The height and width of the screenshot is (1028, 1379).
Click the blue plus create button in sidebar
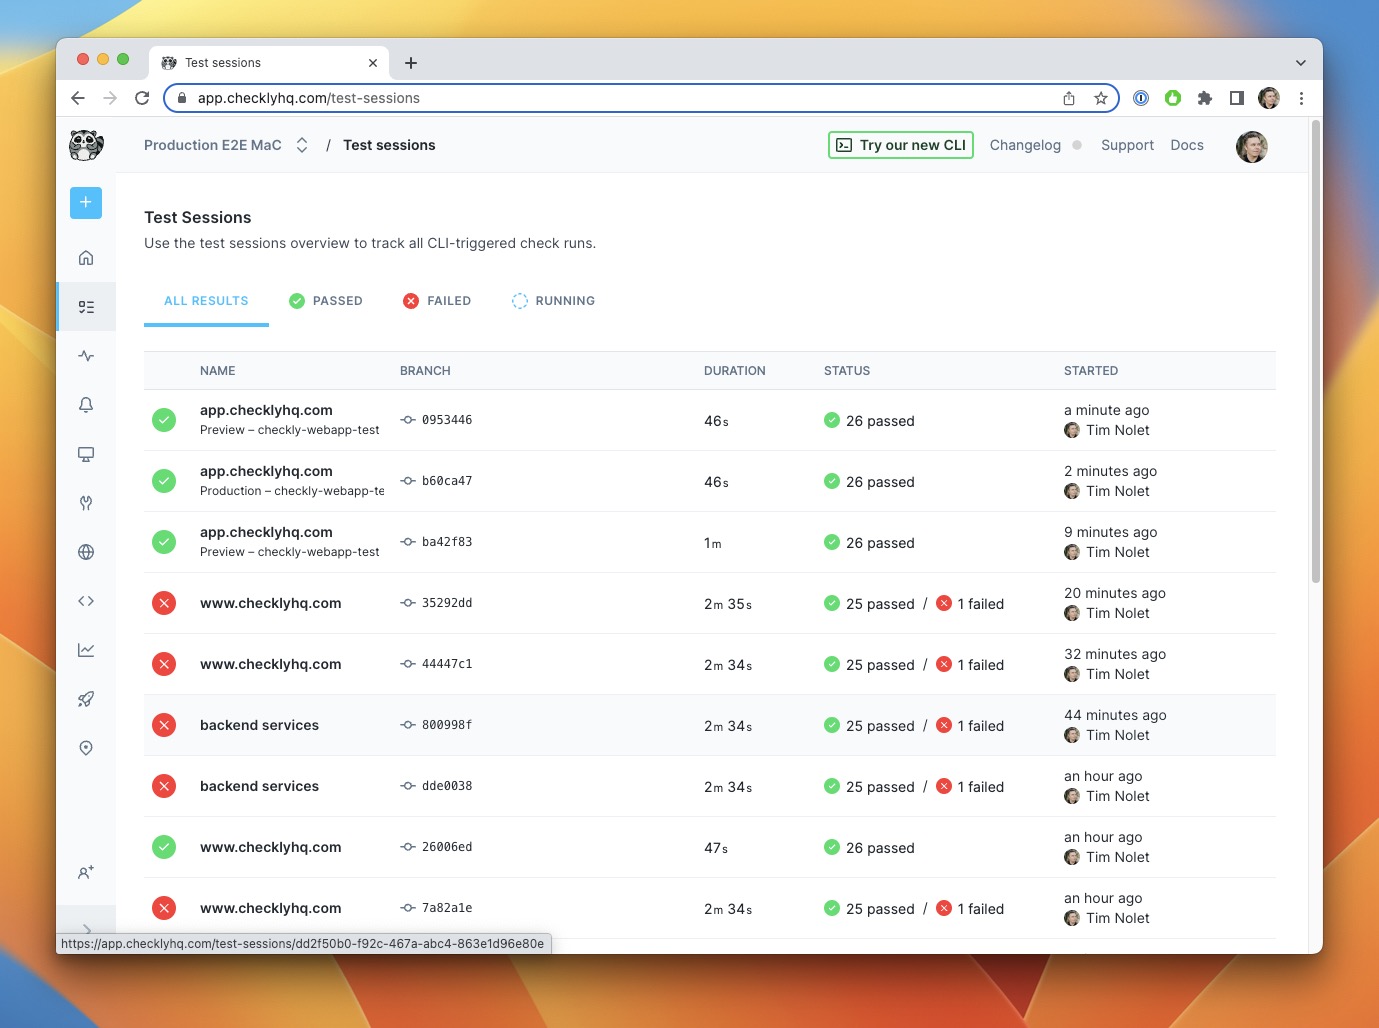click(x=86, y=202)
